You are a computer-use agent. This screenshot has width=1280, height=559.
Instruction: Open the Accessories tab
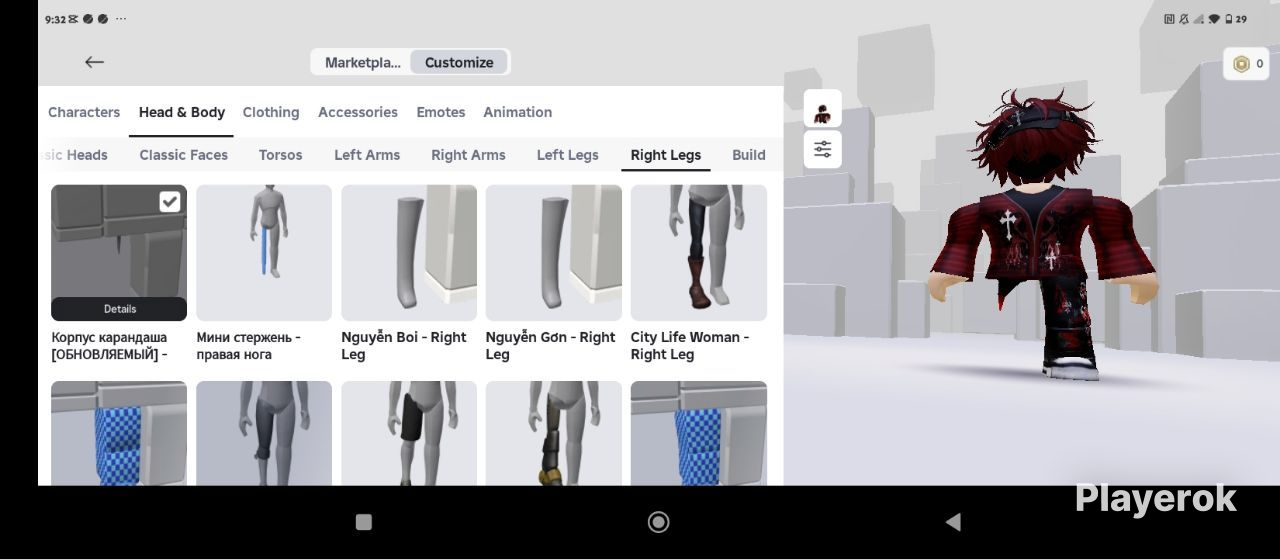click(x=358, y=112)
